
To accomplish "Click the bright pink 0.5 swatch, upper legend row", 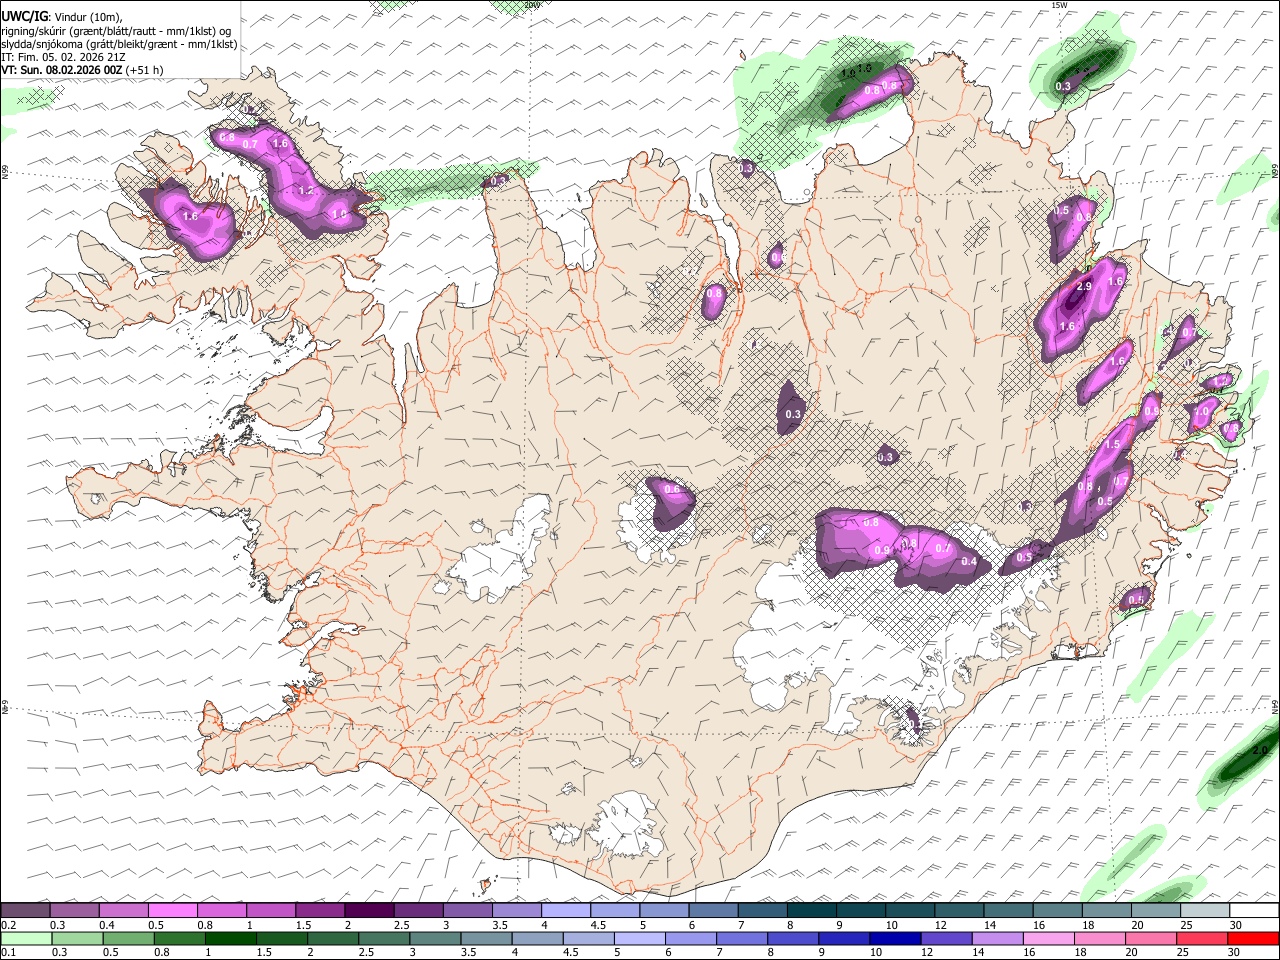I will click(173, 911).
